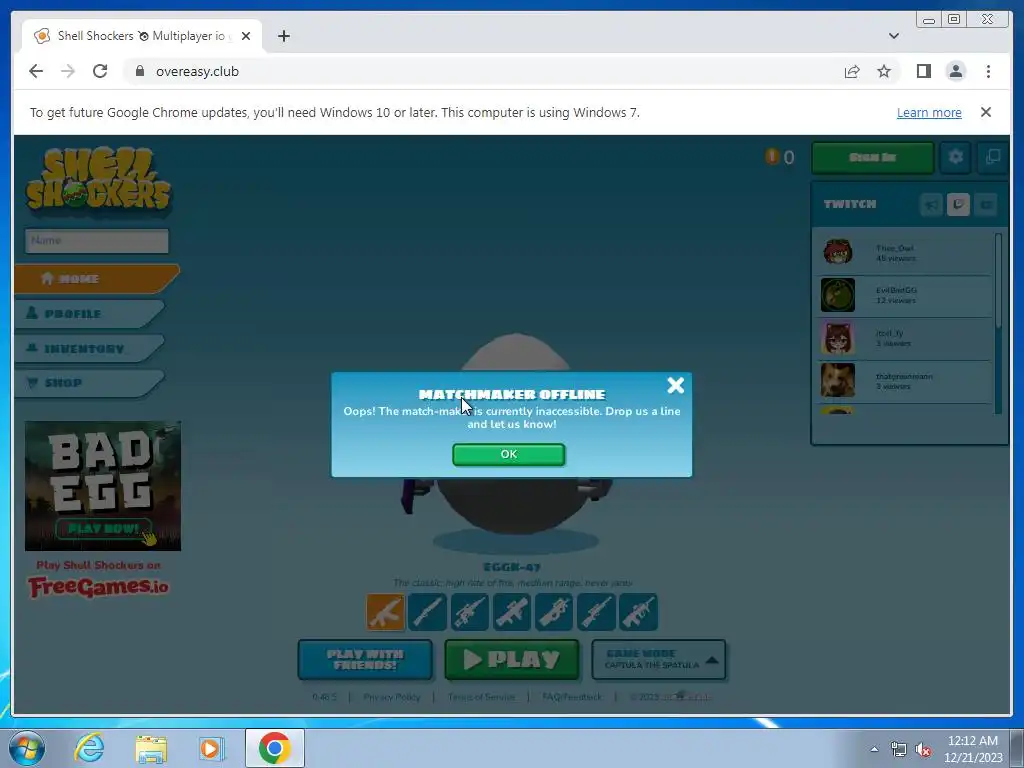Open the Windows Start menu
1024x768 pixels.
pyautogui.click(x=27, y=748)
